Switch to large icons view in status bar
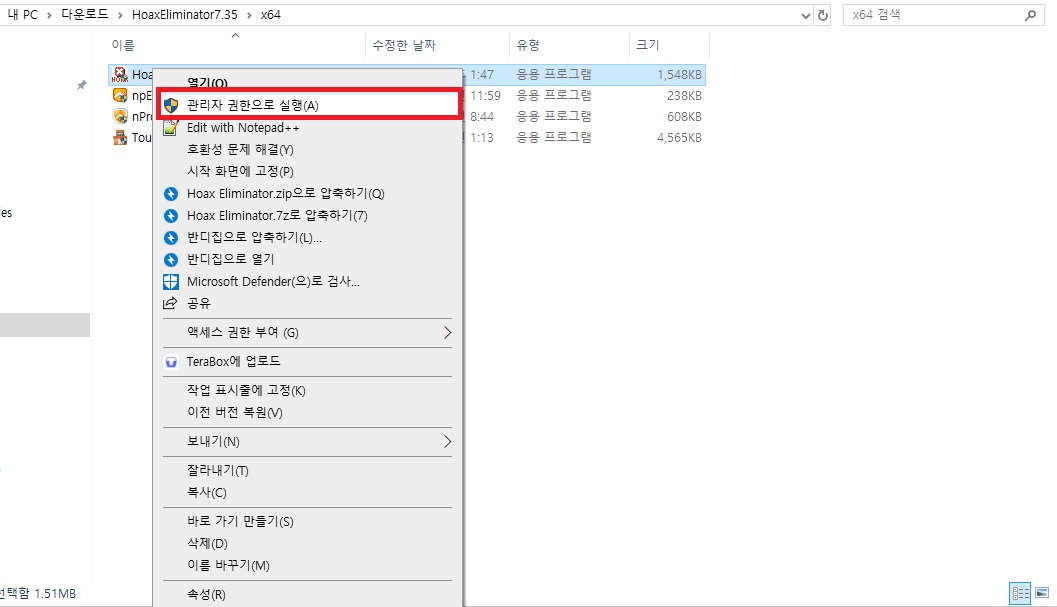The image size is (1057, 607). tap(1042, 594)
